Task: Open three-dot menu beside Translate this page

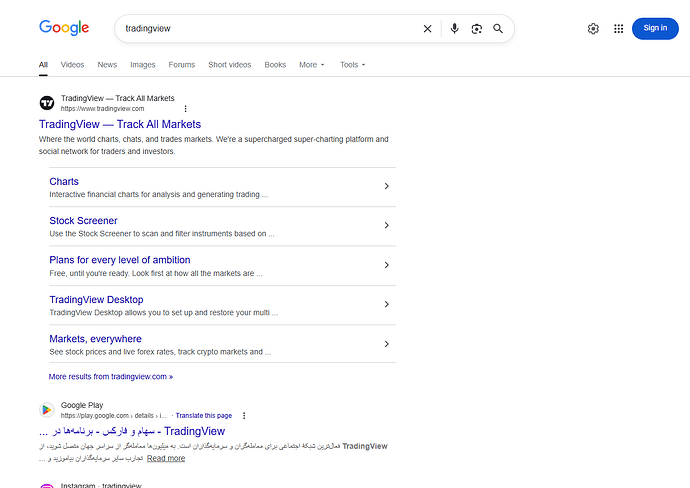Action: pos(244,415)
